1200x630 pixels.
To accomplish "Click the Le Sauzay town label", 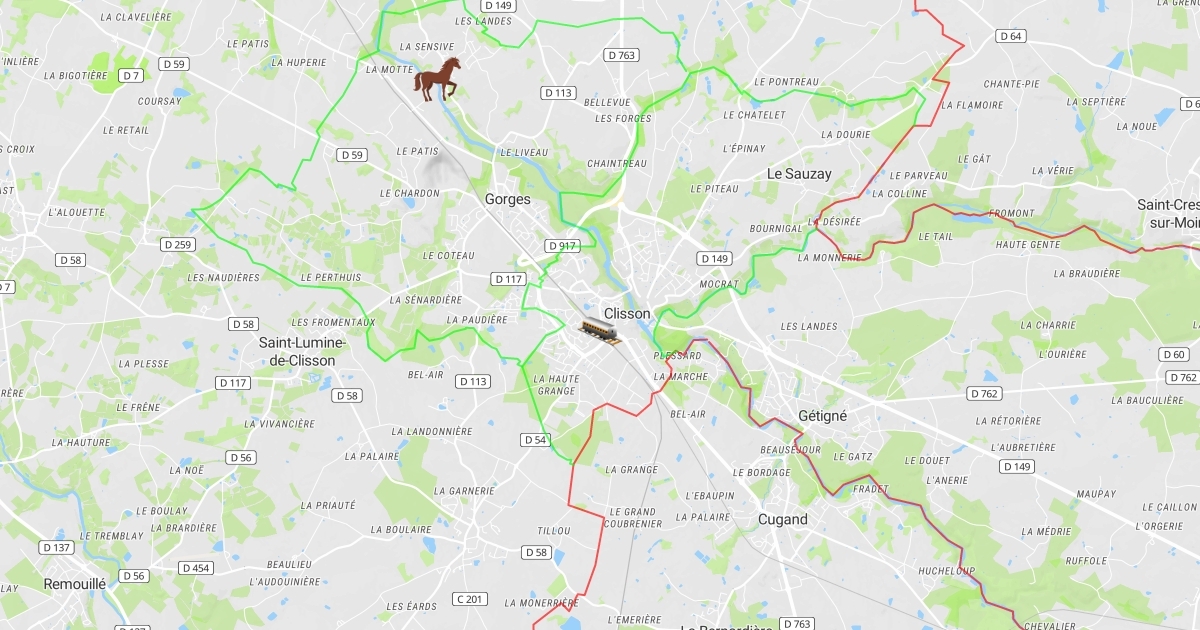I will click(799, 173).
